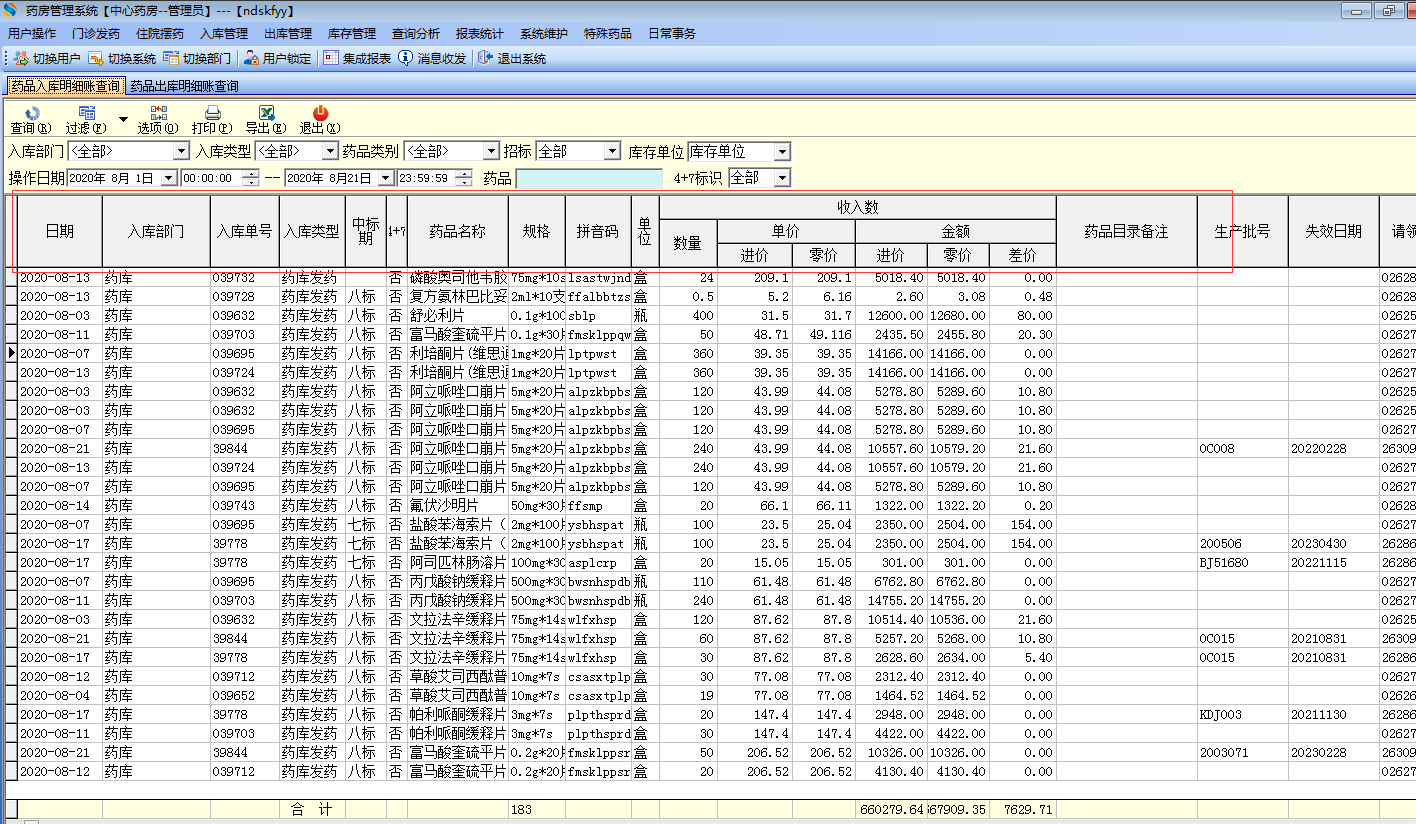
Task: Click the 入库单号 column header
Action: pos(245,231)
